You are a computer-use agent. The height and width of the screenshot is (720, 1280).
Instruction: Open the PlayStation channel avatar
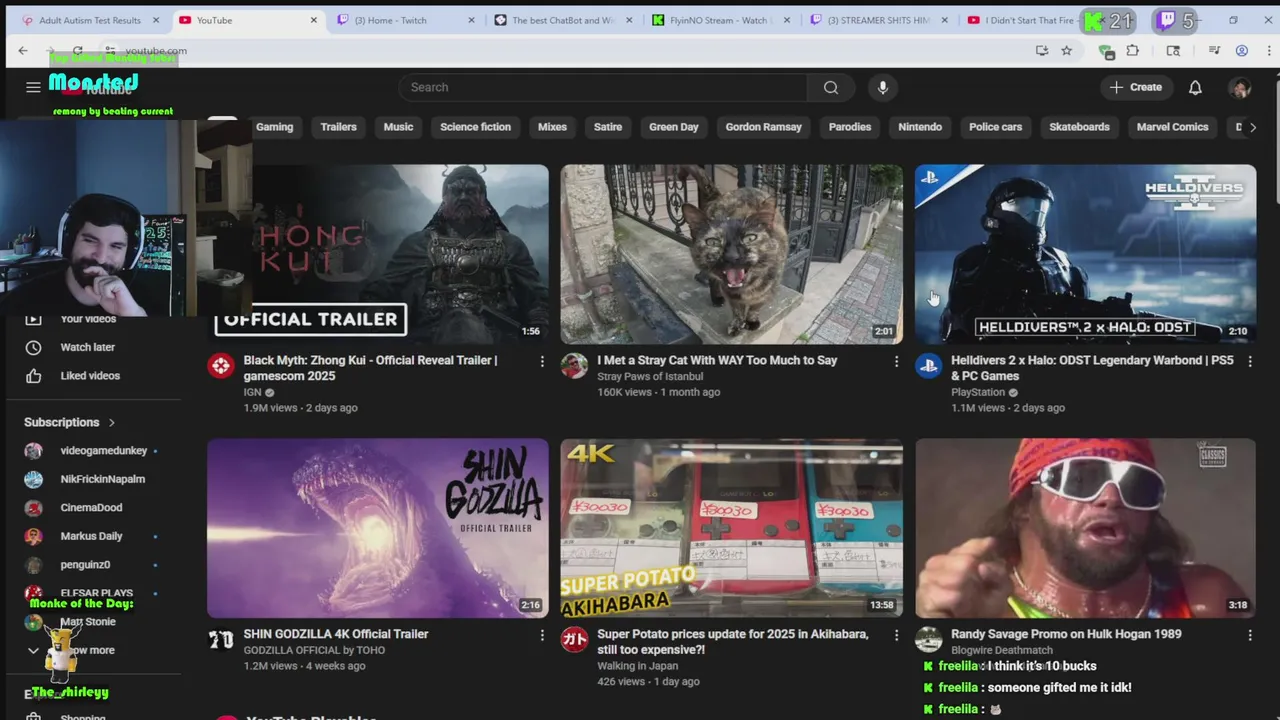(x=928, y=366)
